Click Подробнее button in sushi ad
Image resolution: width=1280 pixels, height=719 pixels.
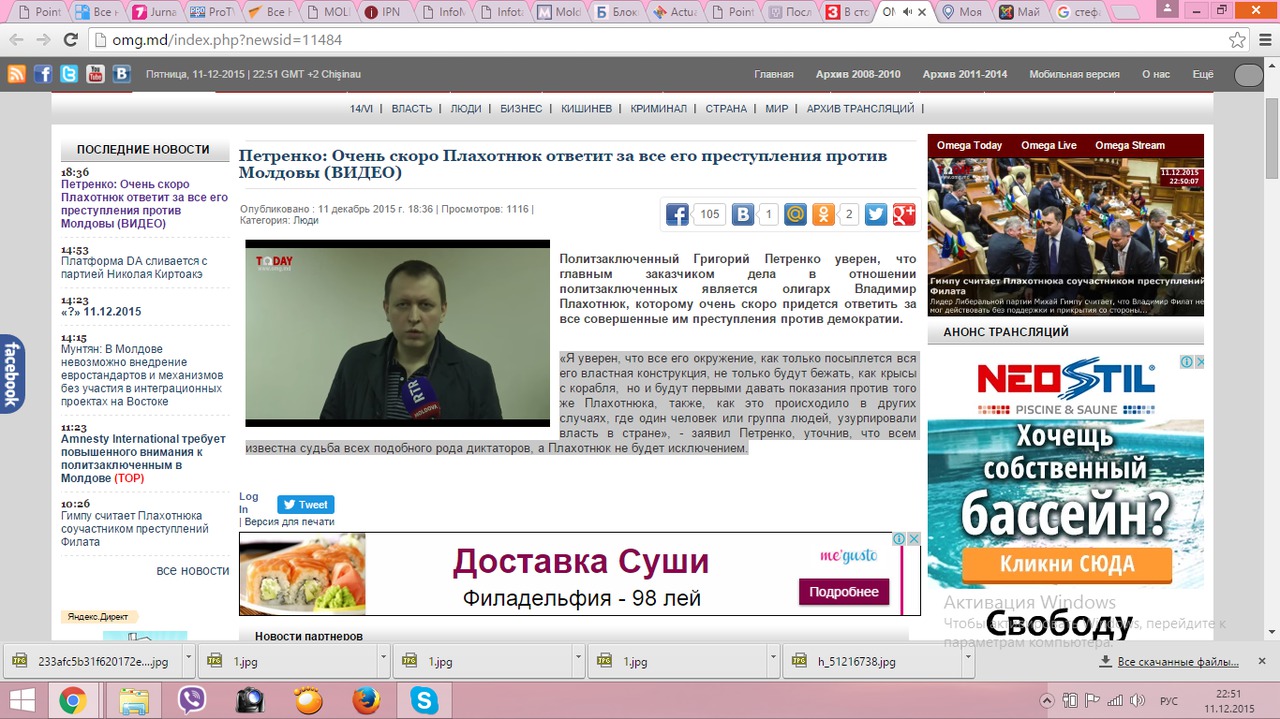(x=844, y=591)
